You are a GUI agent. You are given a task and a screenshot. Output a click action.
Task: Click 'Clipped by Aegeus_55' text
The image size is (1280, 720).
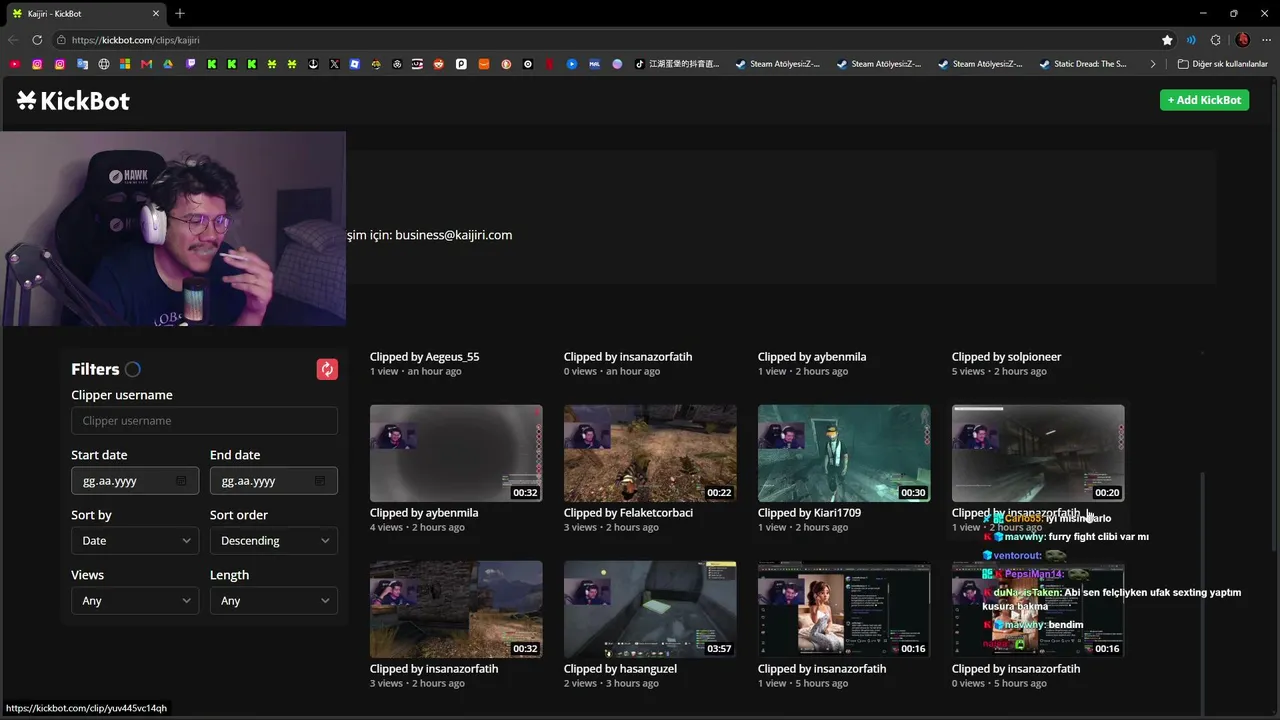(424, 357)
